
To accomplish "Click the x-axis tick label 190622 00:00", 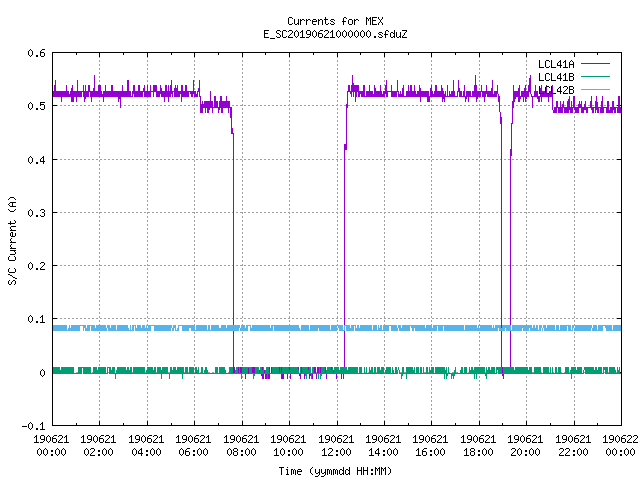I will 620,446.
